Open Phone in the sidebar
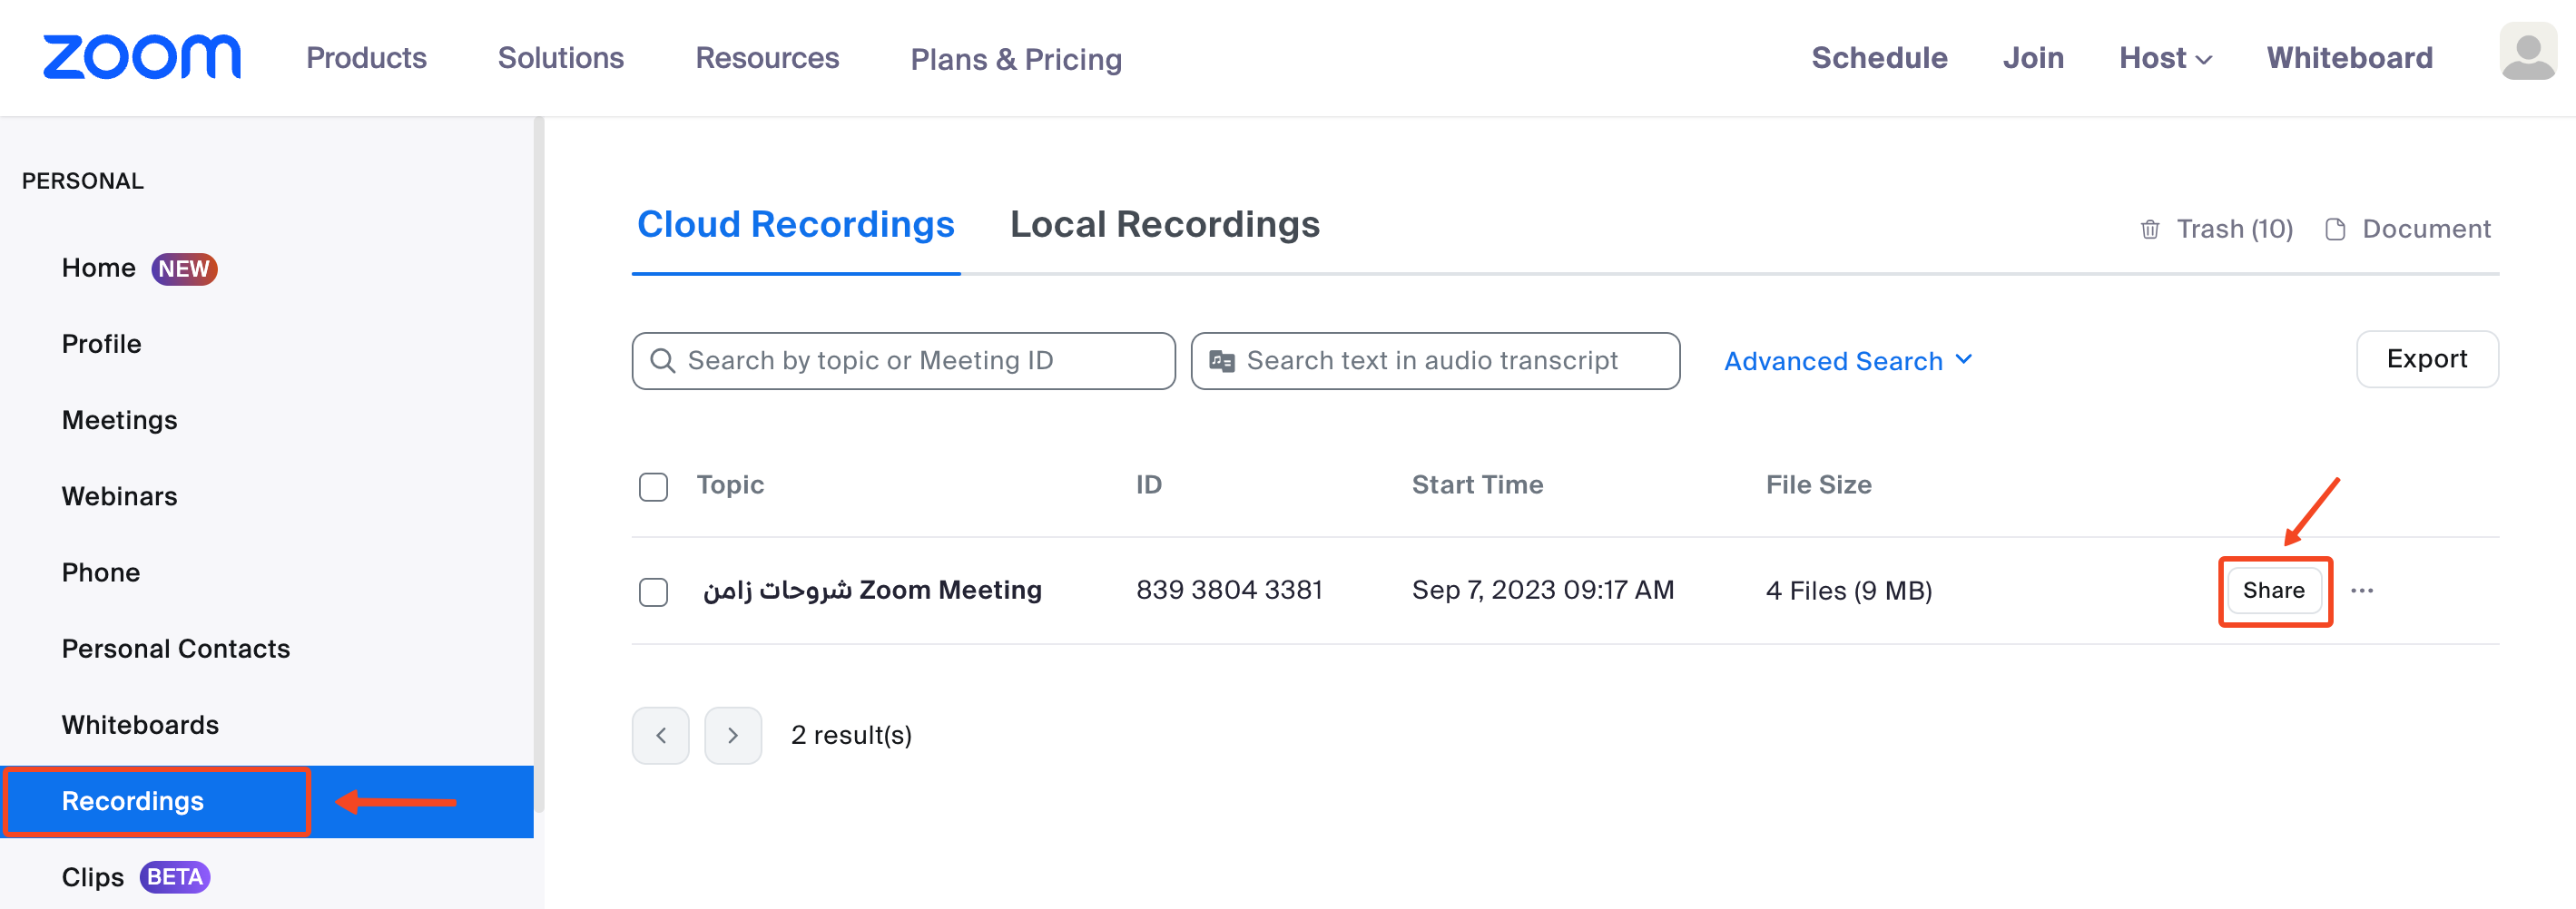 (100, 572)
